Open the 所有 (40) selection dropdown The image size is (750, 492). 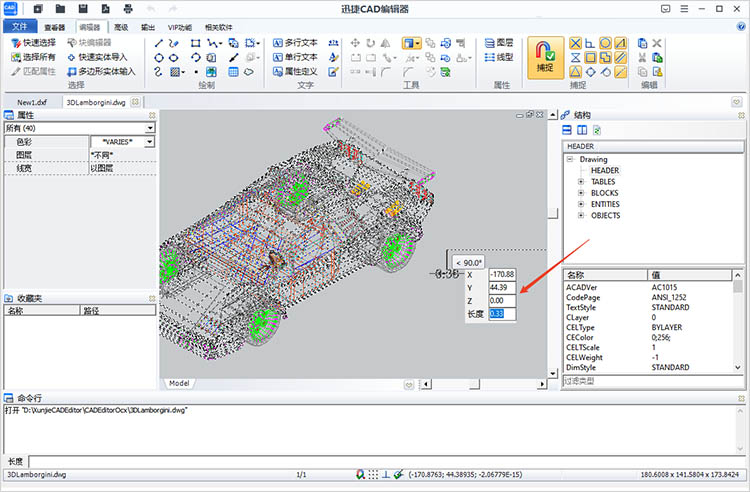pos(150,128)
